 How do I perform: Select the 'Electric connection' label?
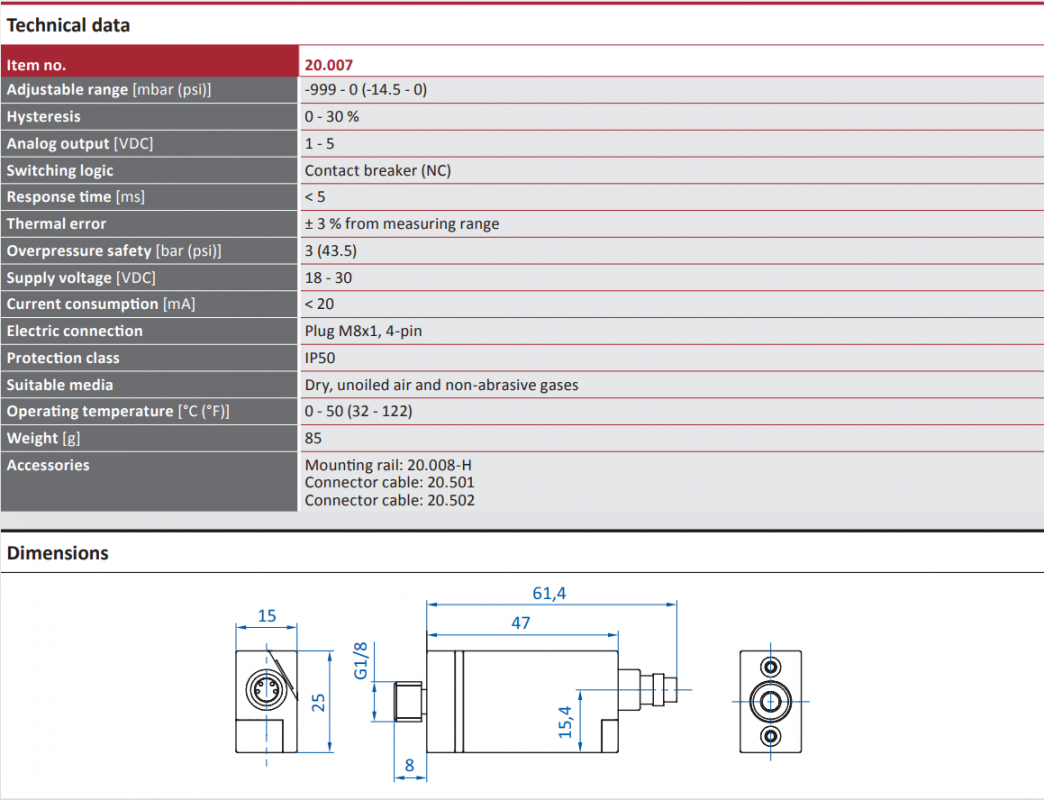click(75, 331)
